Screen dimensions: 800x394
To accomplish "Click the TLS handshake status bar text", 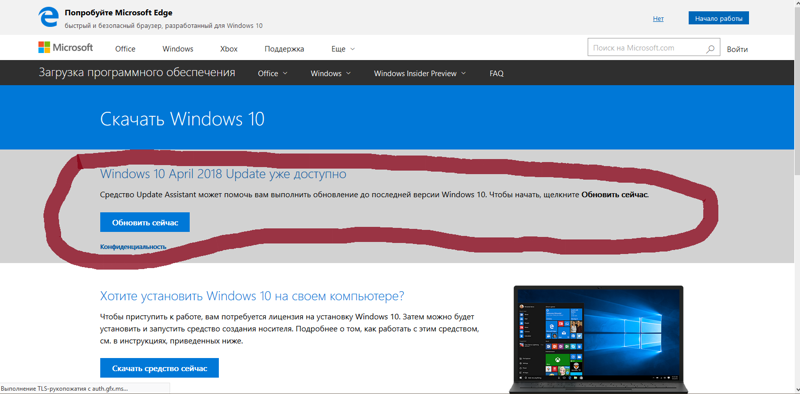I will 64,388.
